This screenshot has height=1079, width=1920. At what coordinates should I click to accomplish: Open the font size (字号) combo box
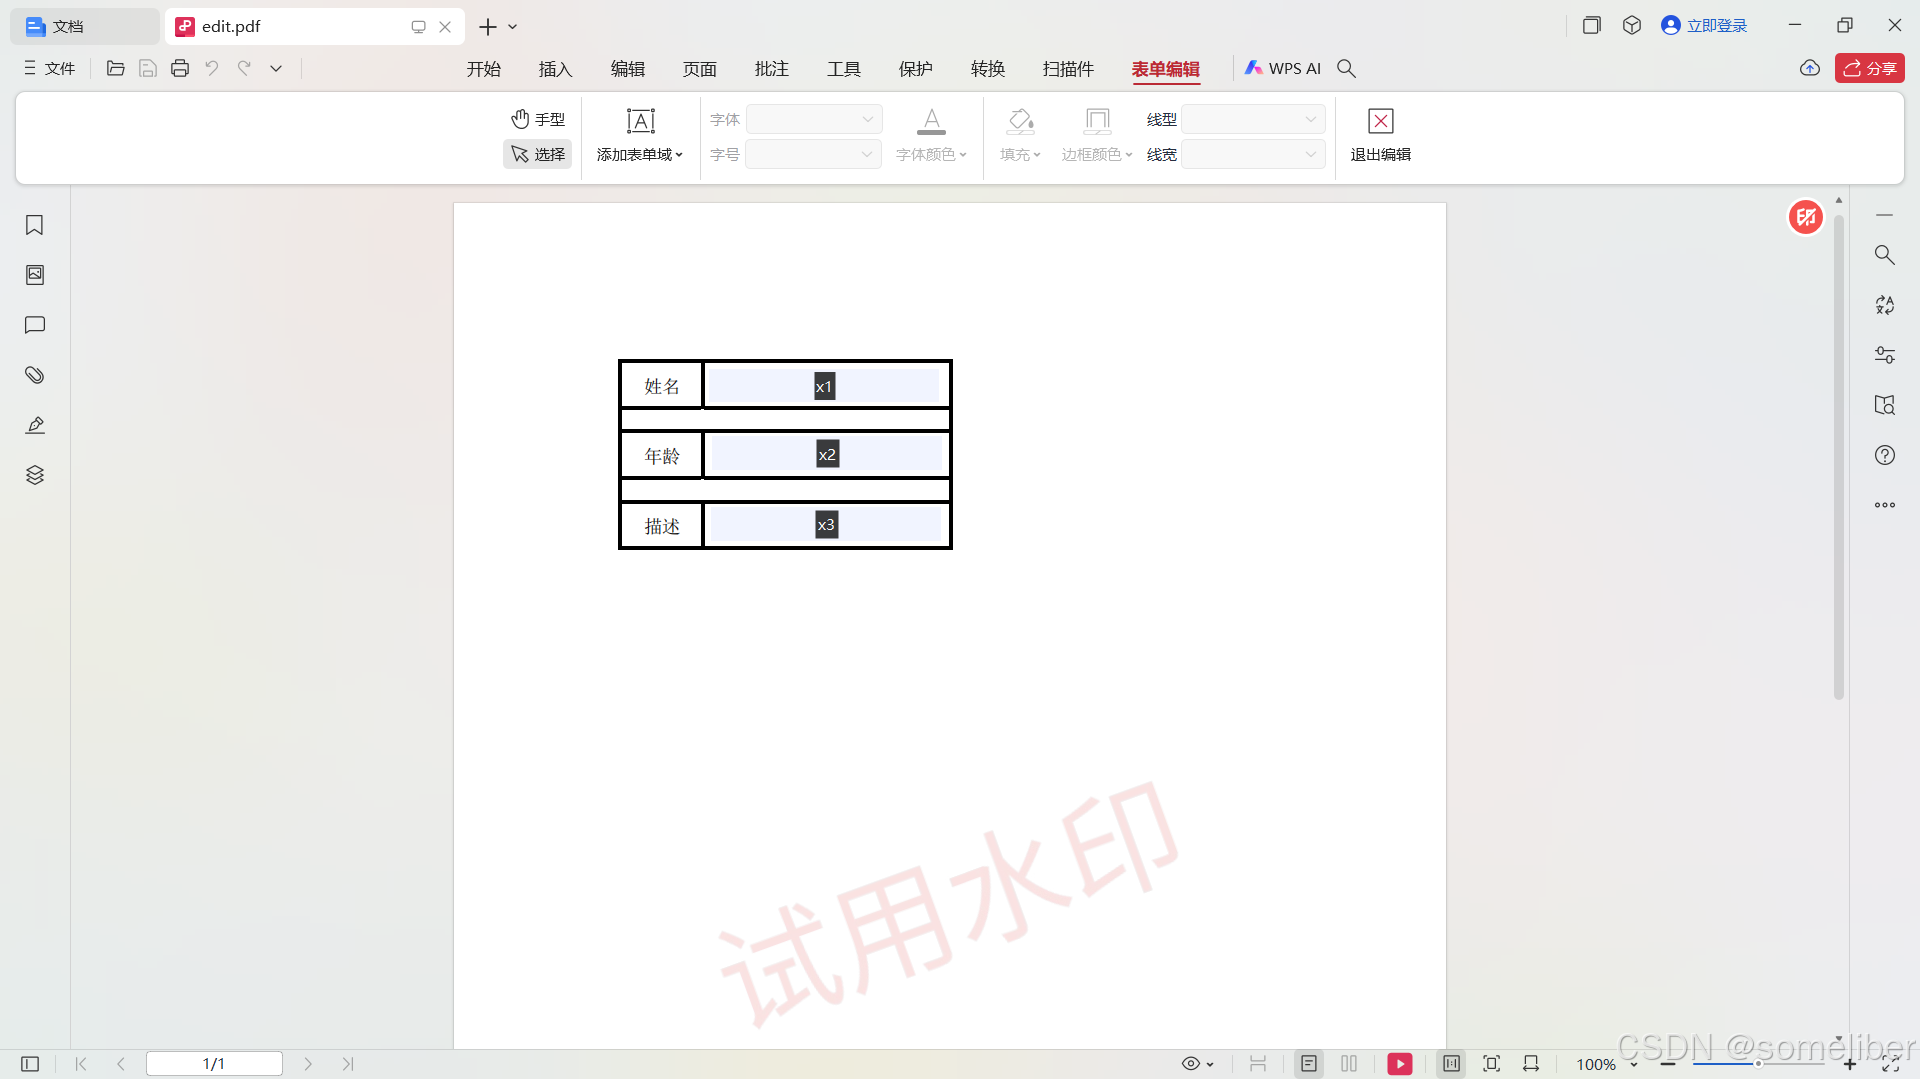pos(814,154)
